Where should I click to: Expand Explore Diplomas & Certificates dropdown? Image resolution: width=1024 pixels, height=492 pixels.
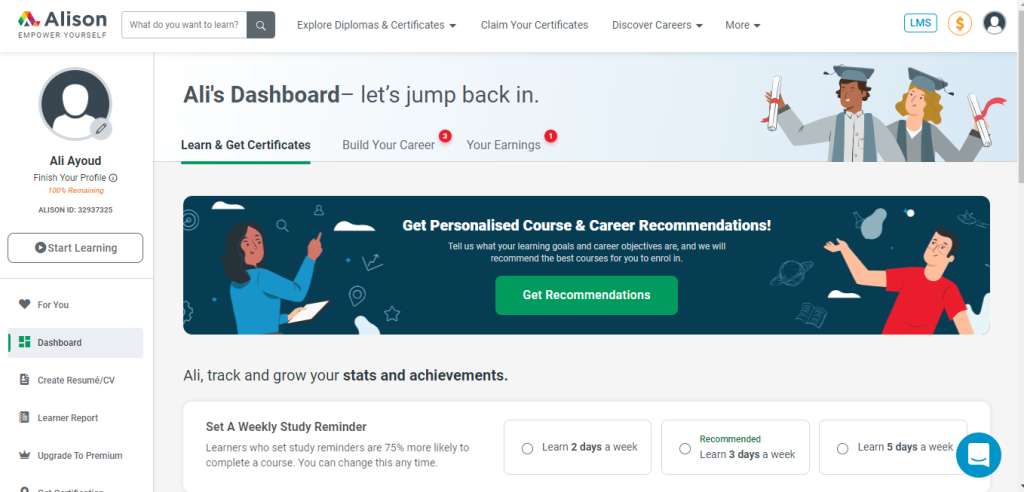pos(376,25)
